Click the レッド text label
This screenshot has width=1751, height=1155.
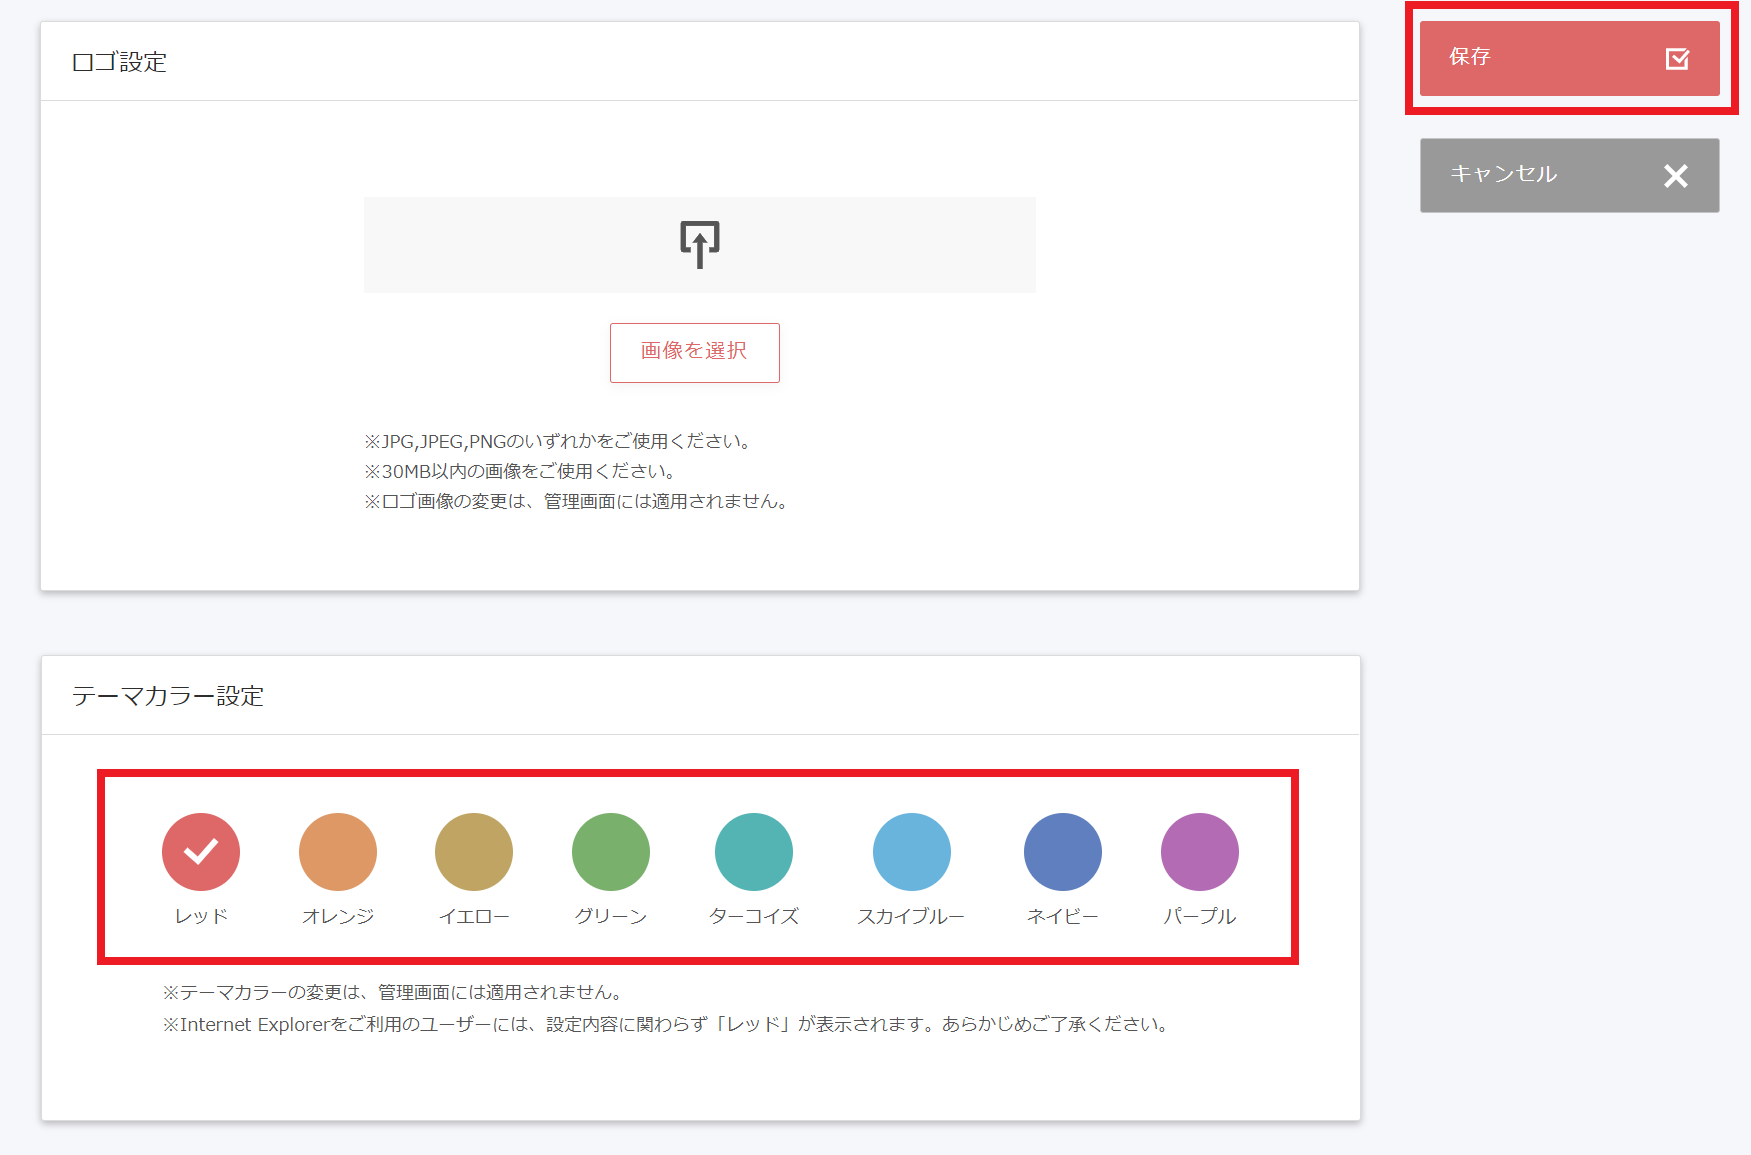tap(201, 916)
